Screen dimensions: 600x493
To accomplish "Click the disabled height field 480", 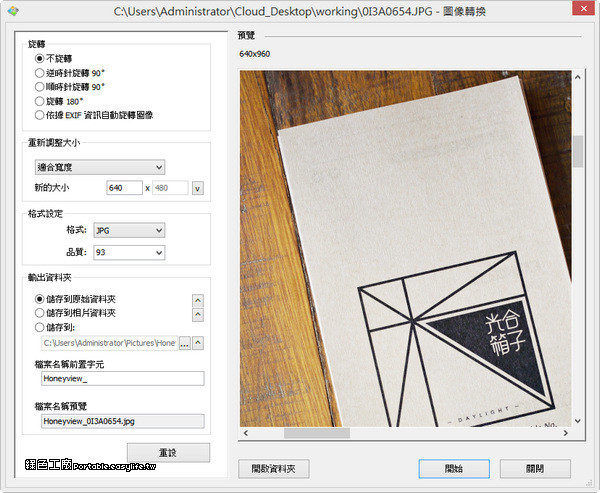I will coord(170,188).
